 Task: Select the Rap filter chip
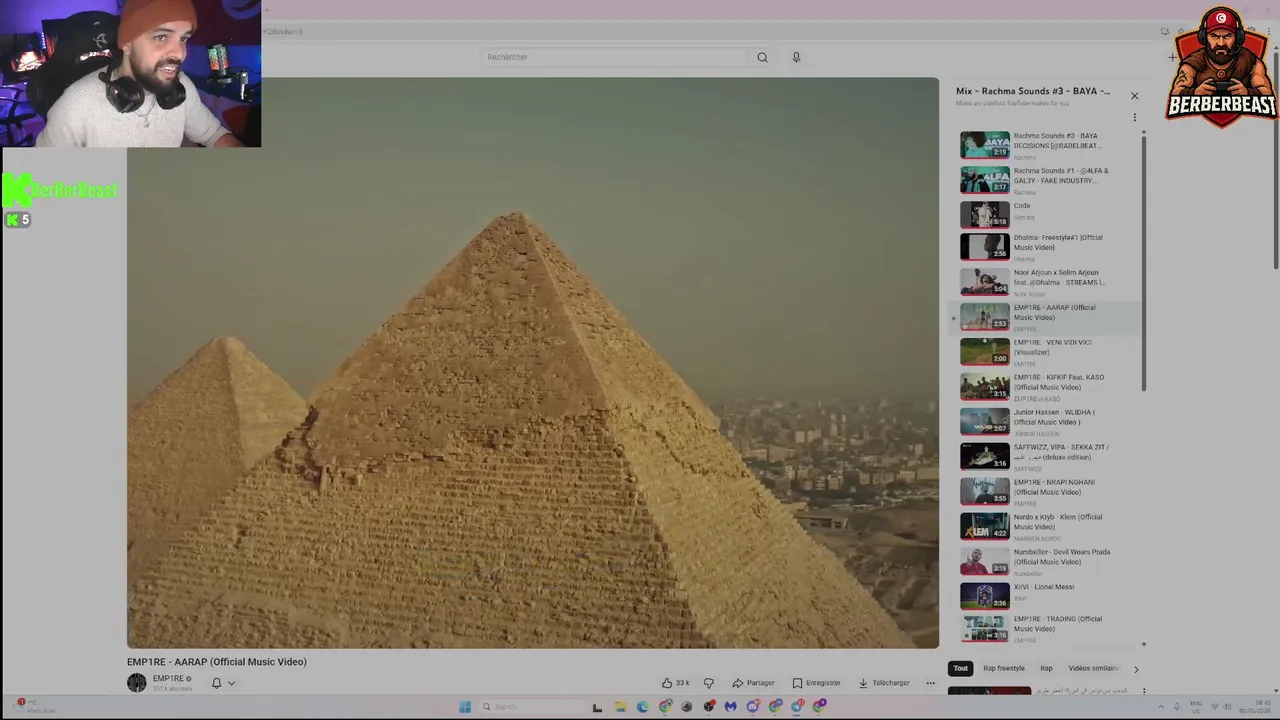tap(1046, 668)
